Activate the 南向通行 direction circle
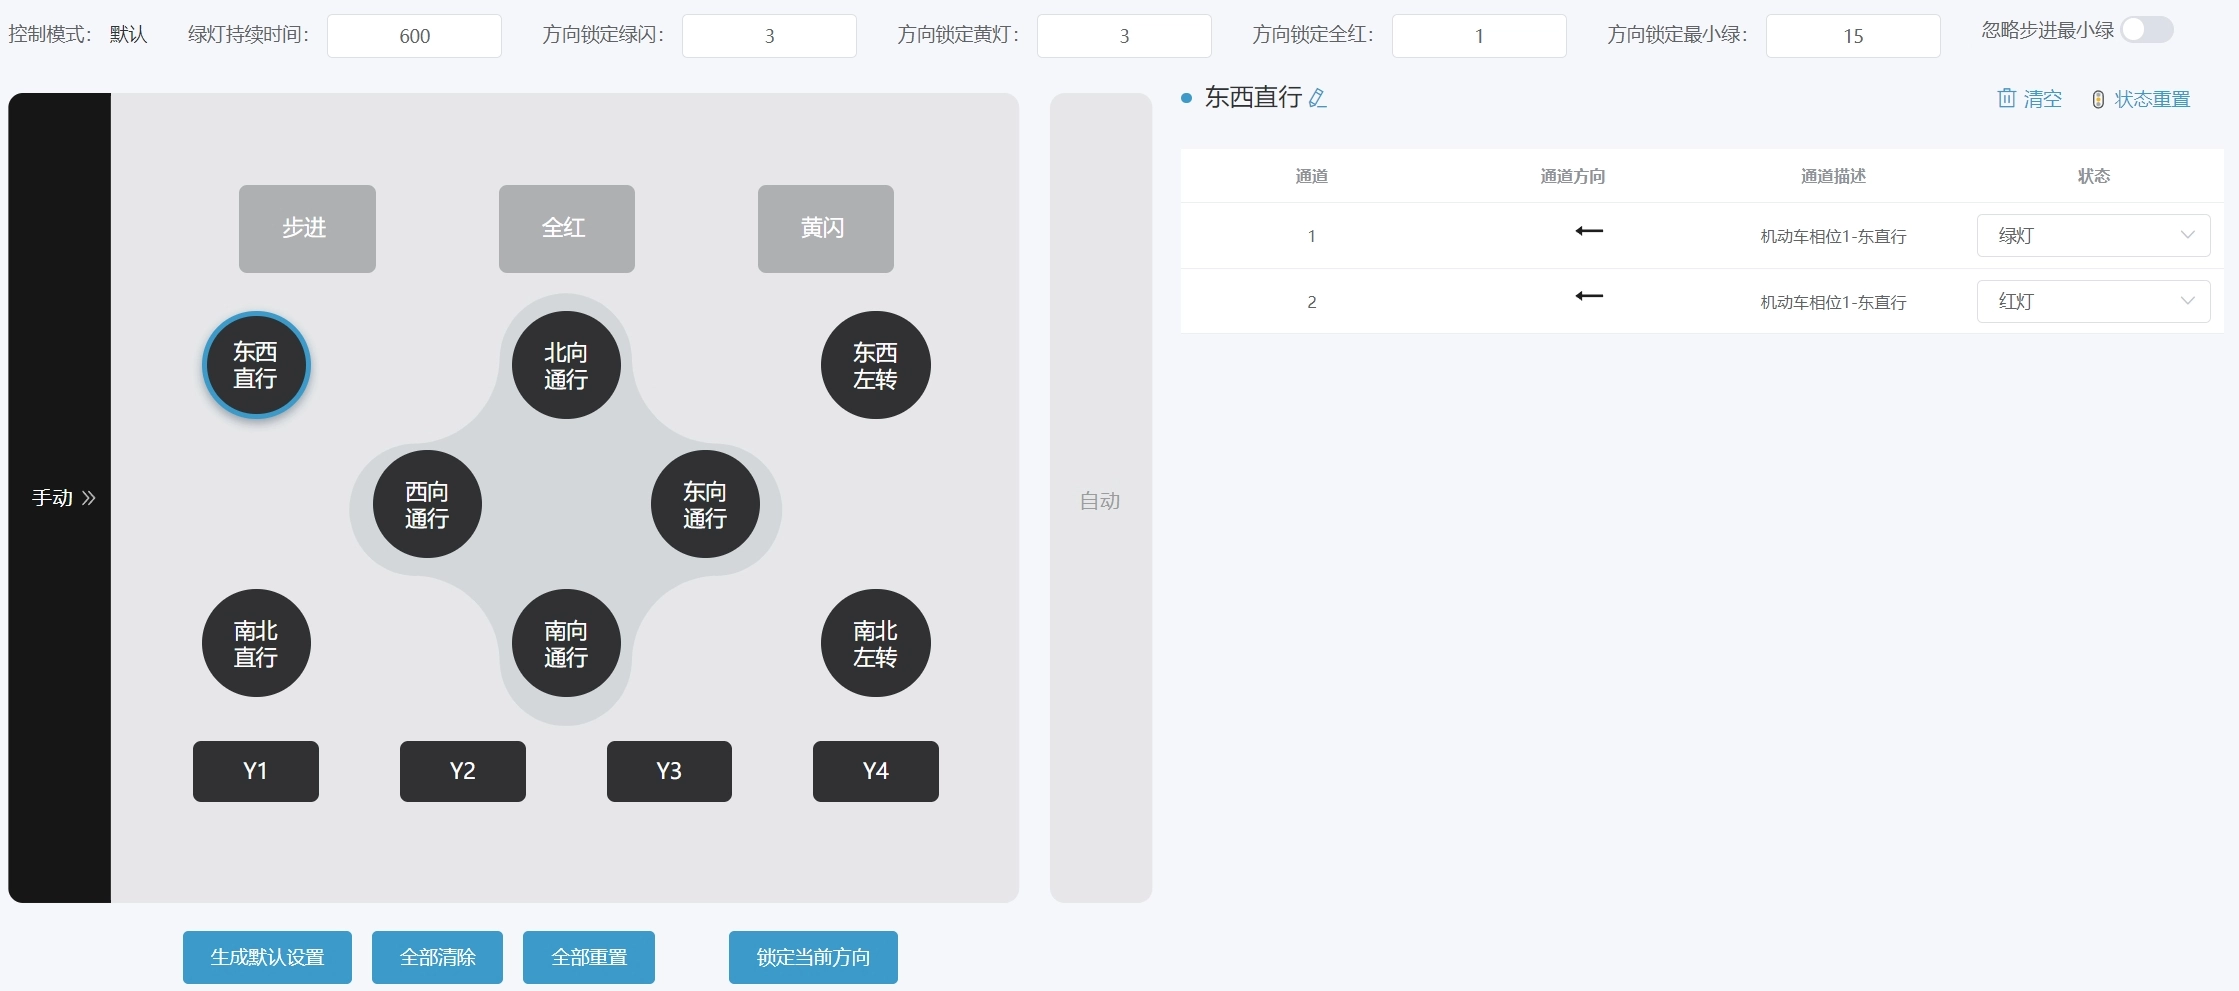This screenshot has width=2239, height=991. click(x=566, y=644)
